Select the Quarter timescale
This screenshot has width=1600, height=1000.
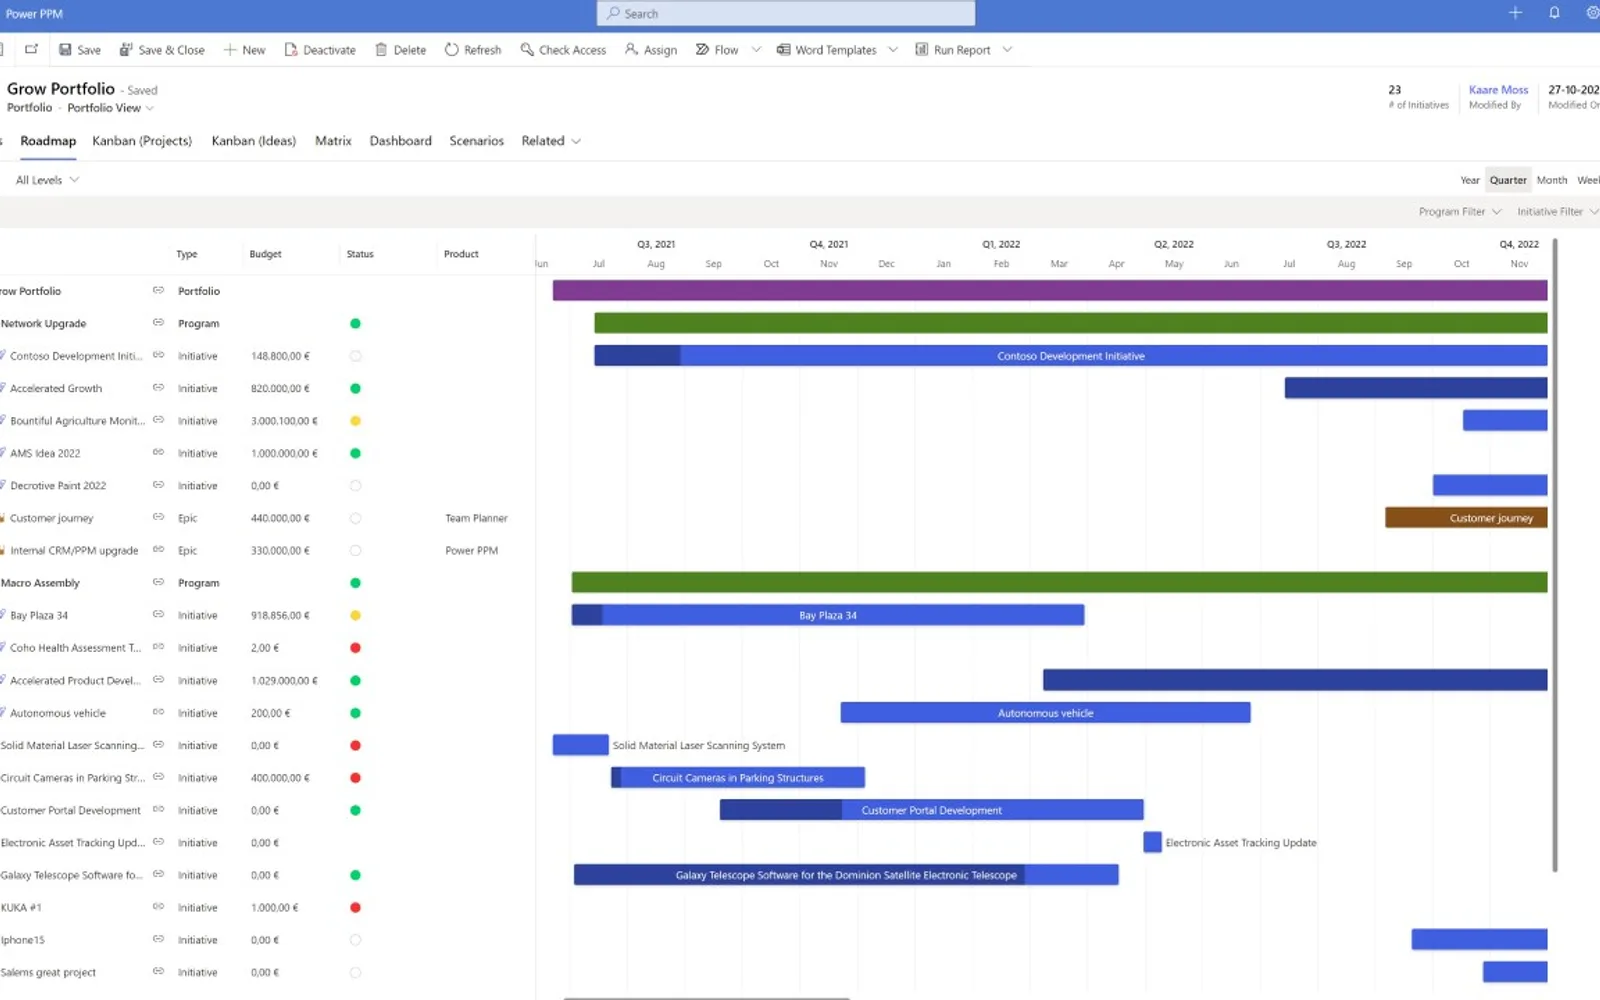(x=1508, y=180)
